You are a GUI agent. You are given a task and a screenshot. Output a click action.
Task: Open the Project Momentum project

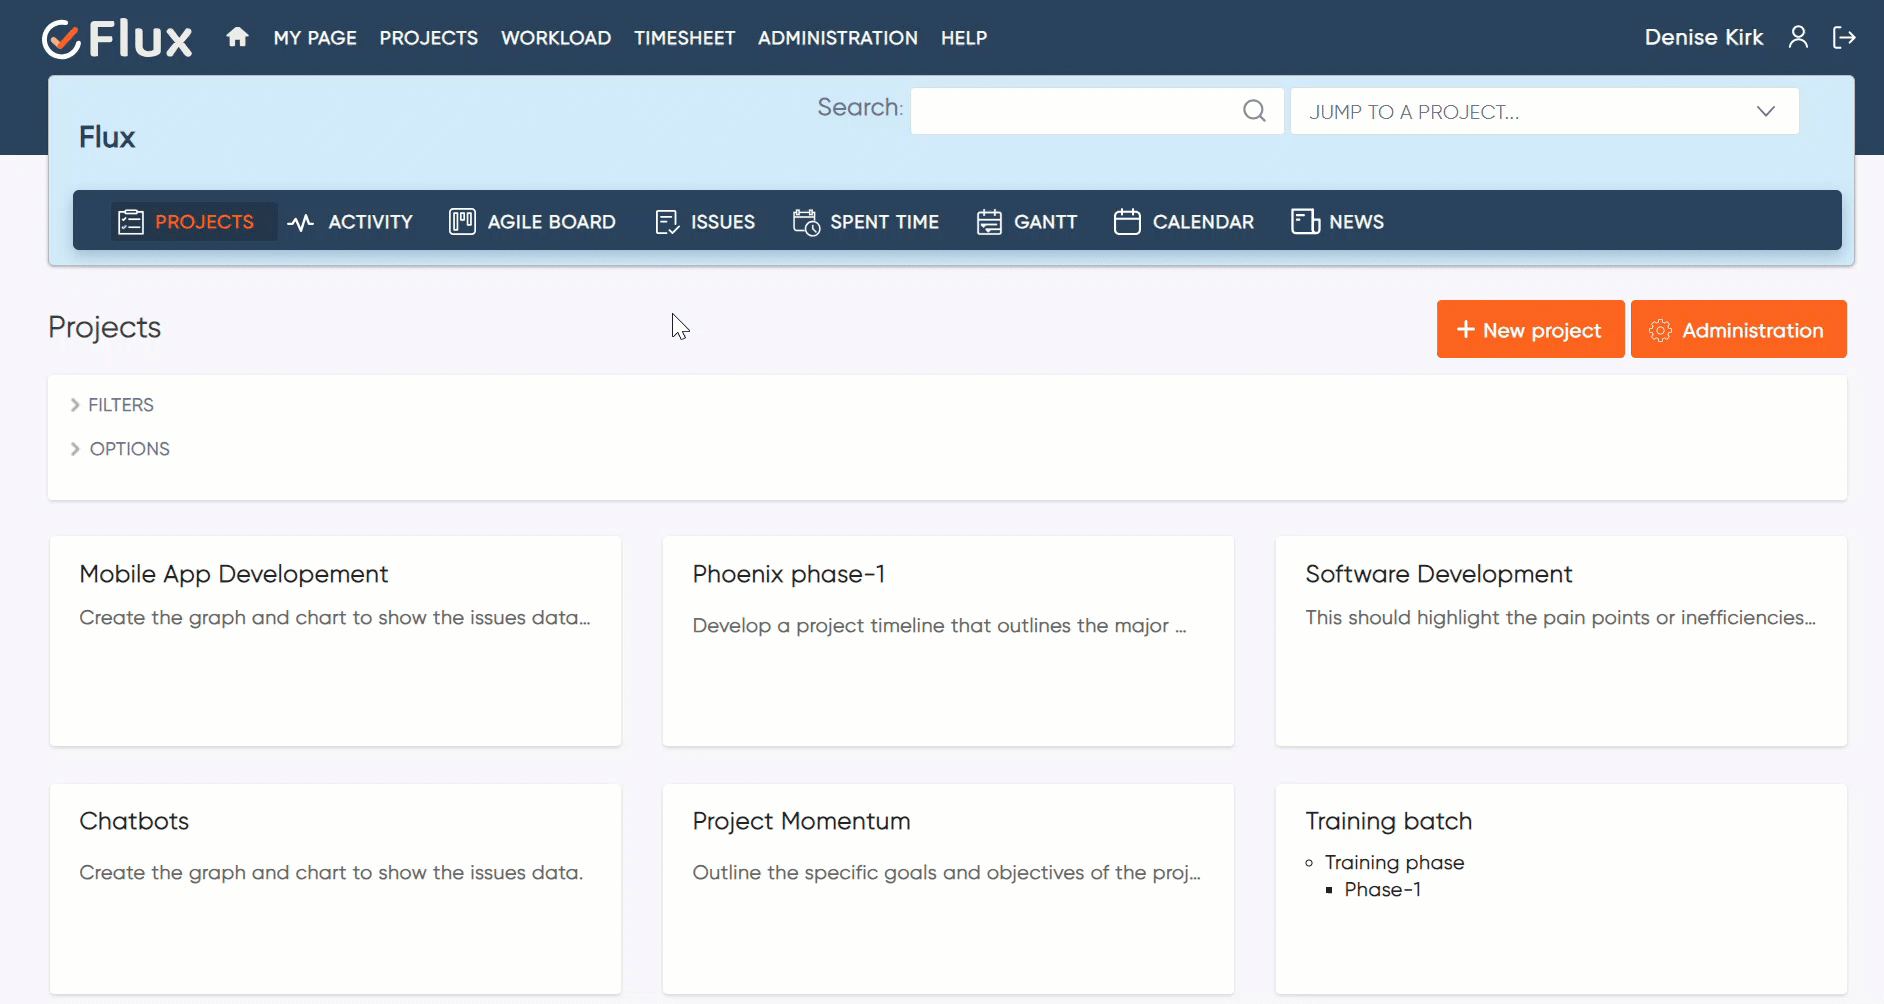click(x=800, y=821)
